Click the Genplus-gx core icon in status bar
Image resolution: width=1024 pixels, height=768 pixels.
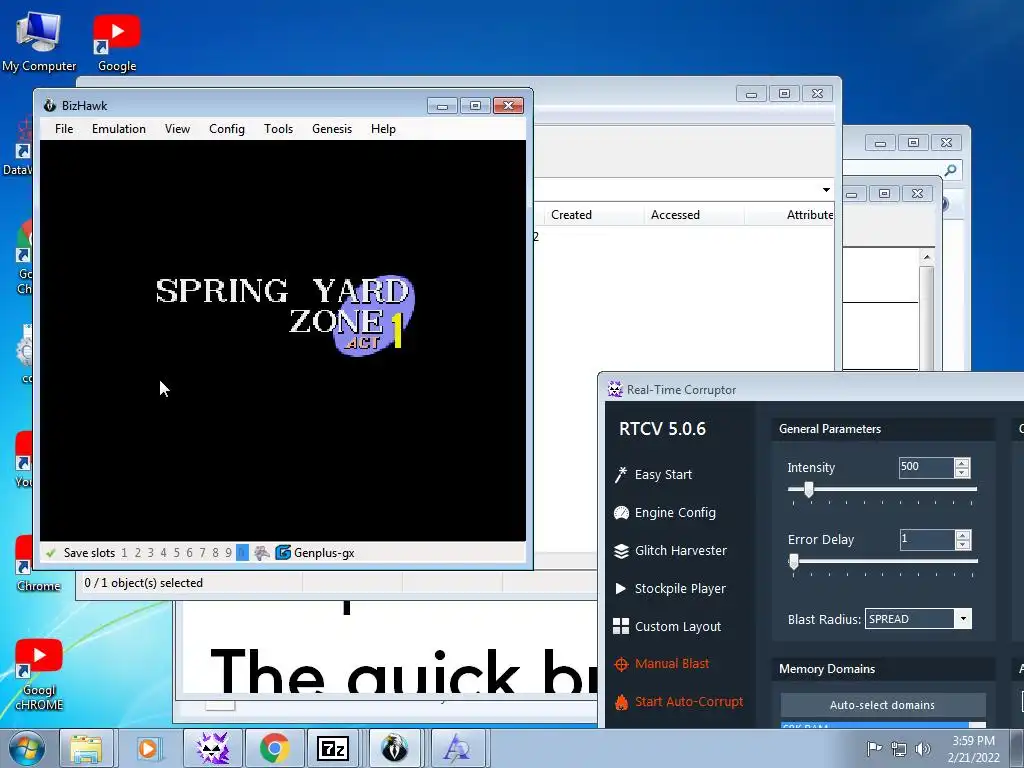coord(283,552)
